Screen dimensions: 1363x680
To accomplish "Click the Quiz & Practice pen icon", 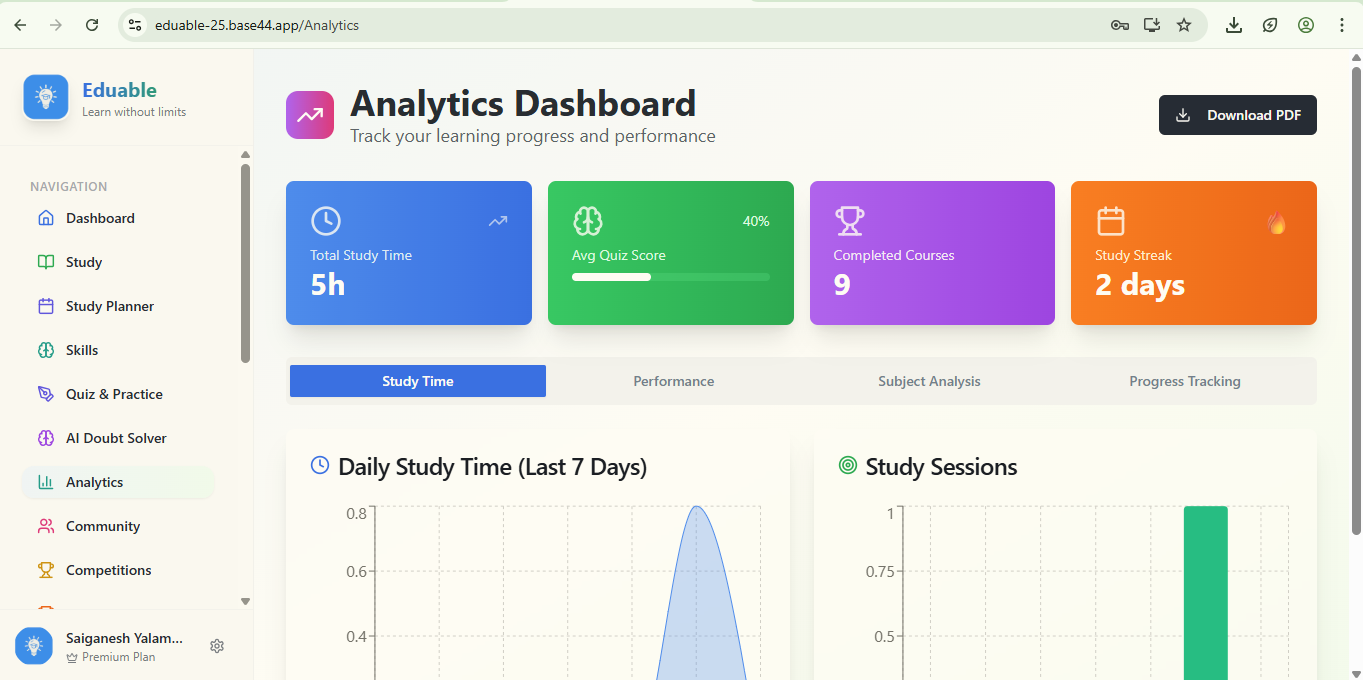I will tap(46, 394).
